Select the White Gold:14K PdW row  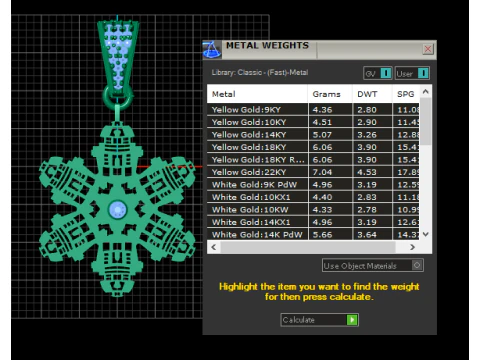(313, 234)
